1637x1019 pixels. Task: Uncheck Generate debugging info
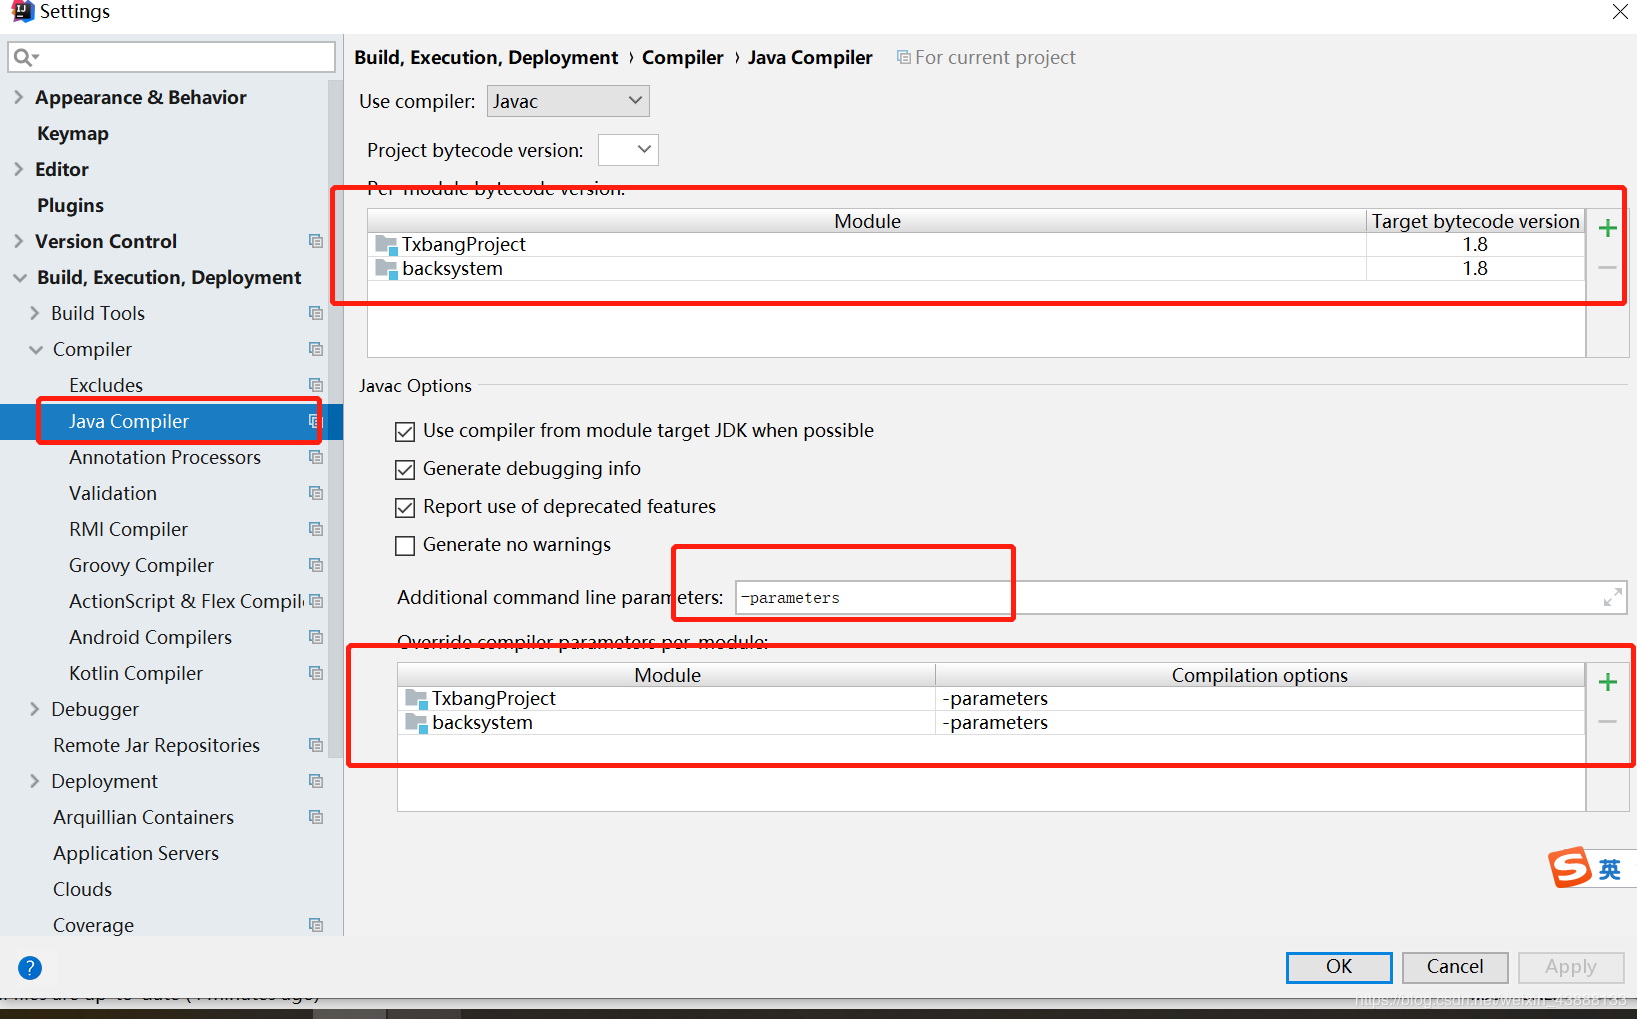point(405,469)
